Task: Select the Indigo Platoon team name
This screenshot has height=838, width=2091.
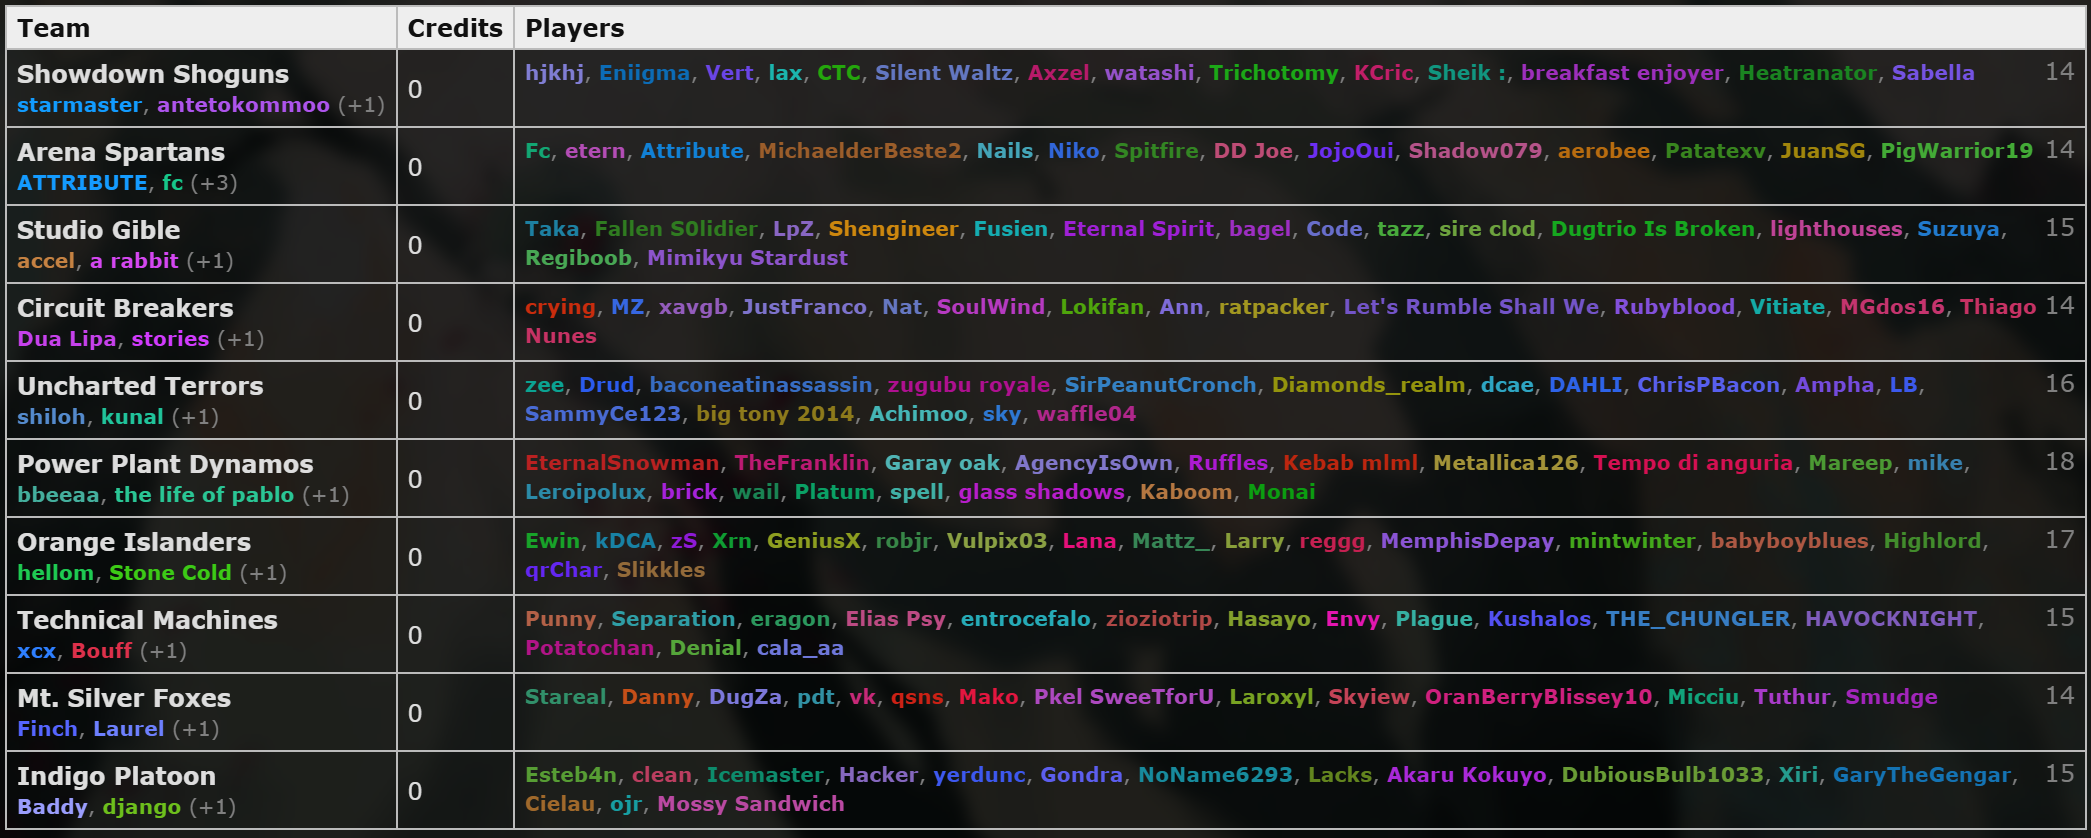Action: (x=116, y=776)
